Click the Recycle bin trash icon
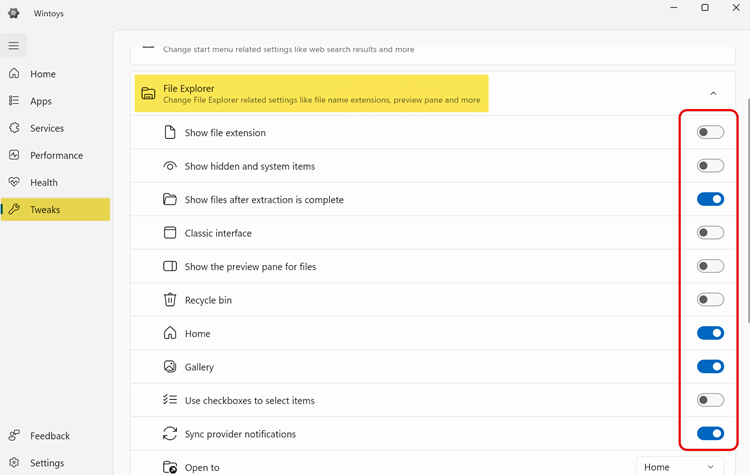 (x=170, y=300)
